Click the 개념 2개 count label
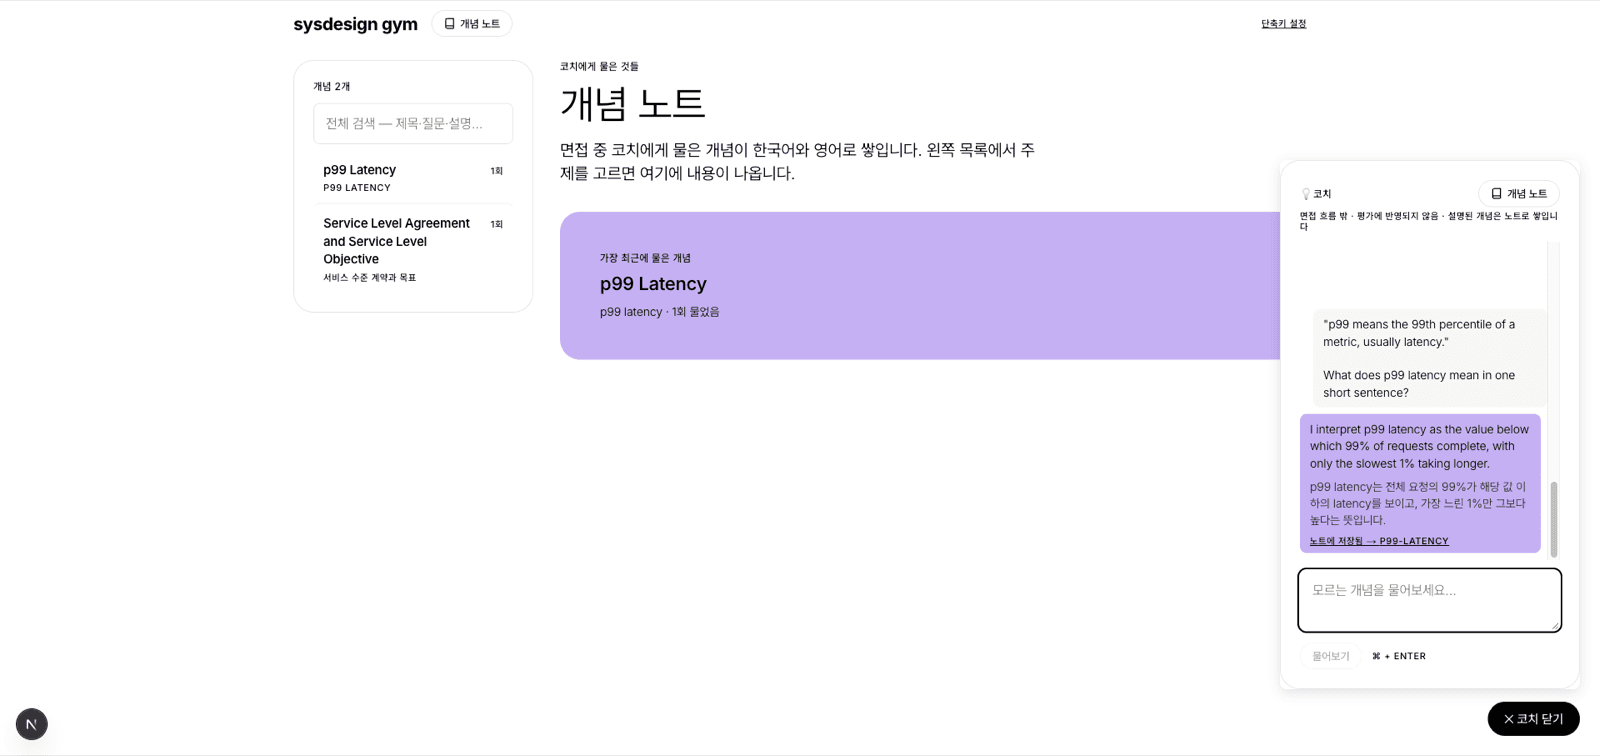 (x=332, y=87)
